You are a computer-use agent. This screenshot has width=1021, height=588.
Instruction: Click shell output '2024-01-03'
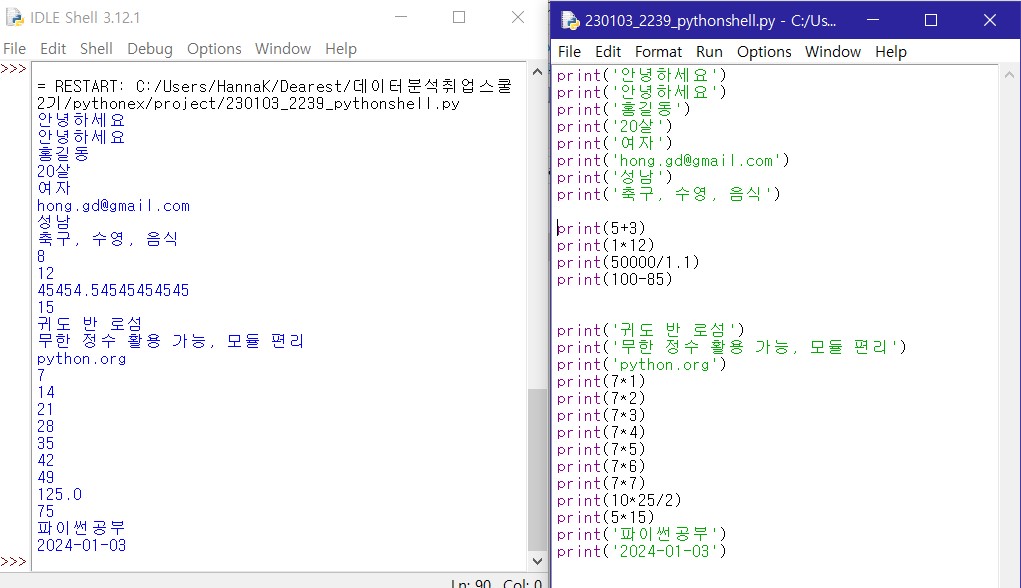coord(81,545)
